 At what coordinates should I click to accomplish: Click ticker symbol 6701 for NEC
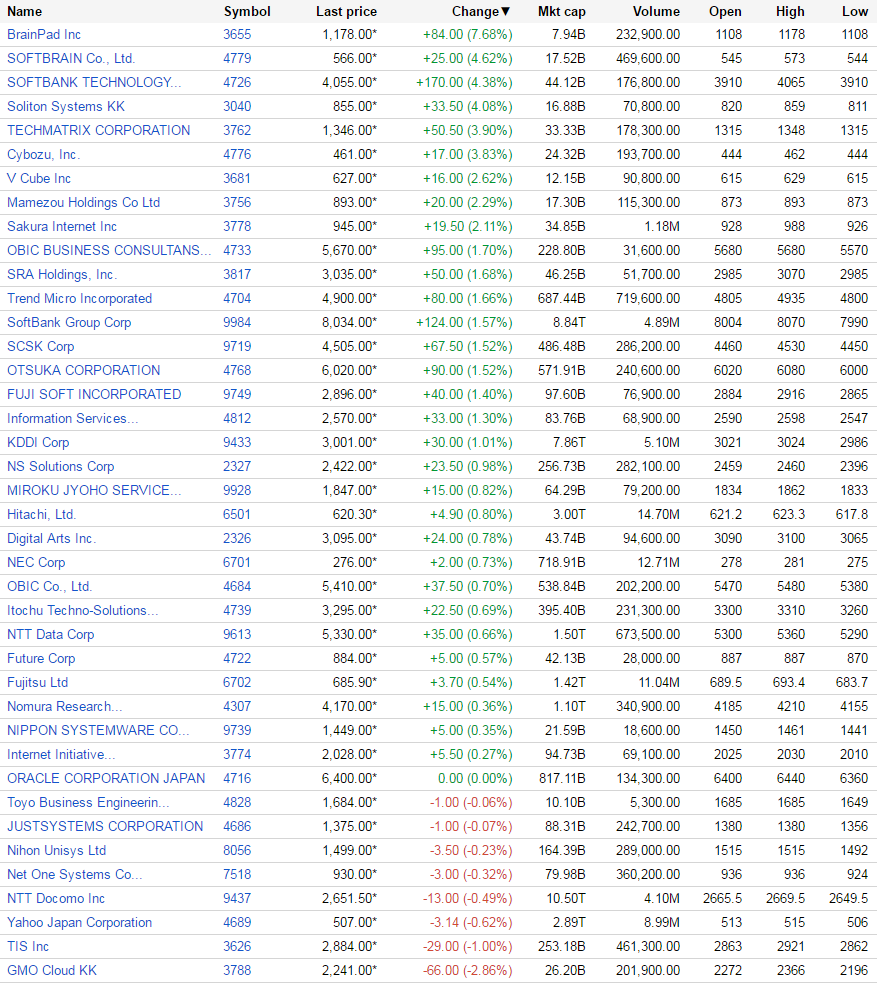pyautogui.click(x=237, y=562)
